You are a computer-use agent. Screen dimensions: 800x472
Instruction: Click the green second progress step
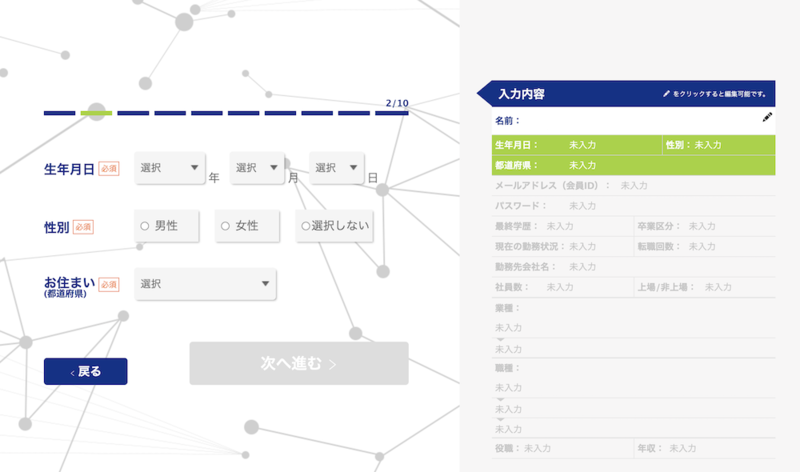(96, 113)
